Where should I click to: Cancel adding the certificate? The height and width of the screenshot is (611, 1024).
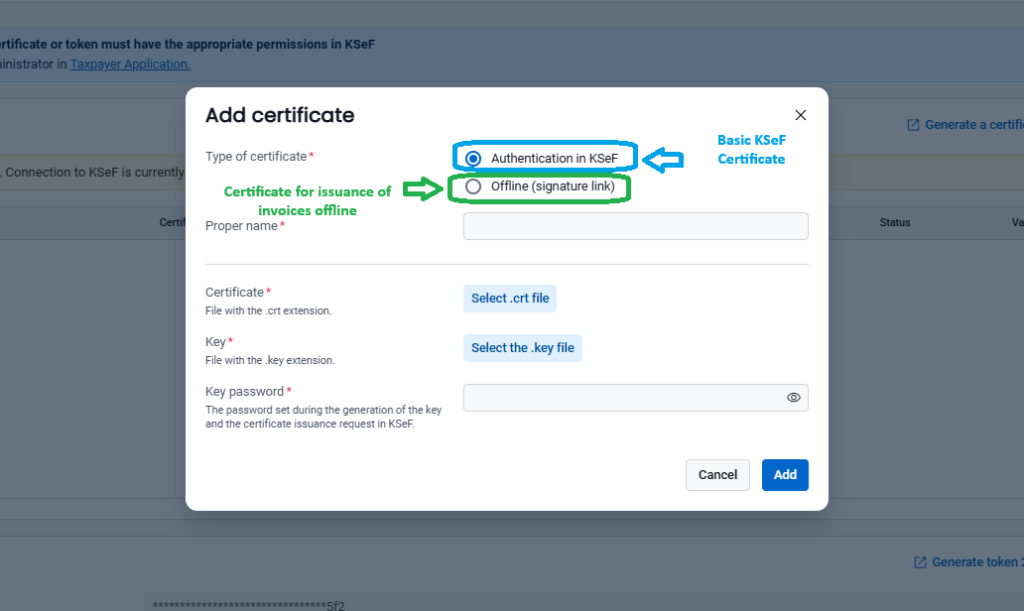click(717, 475)
